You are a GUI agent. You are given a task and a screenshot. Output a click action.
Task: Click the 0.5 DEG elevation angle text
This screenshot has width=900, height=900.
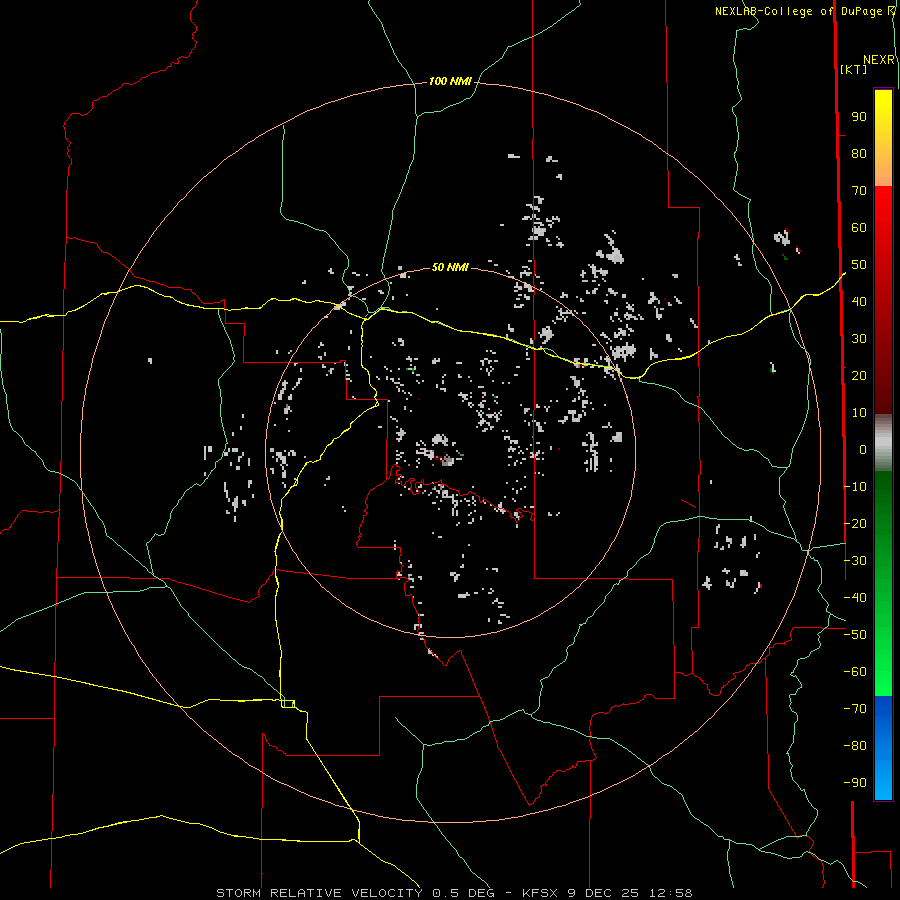pos(463,893)
